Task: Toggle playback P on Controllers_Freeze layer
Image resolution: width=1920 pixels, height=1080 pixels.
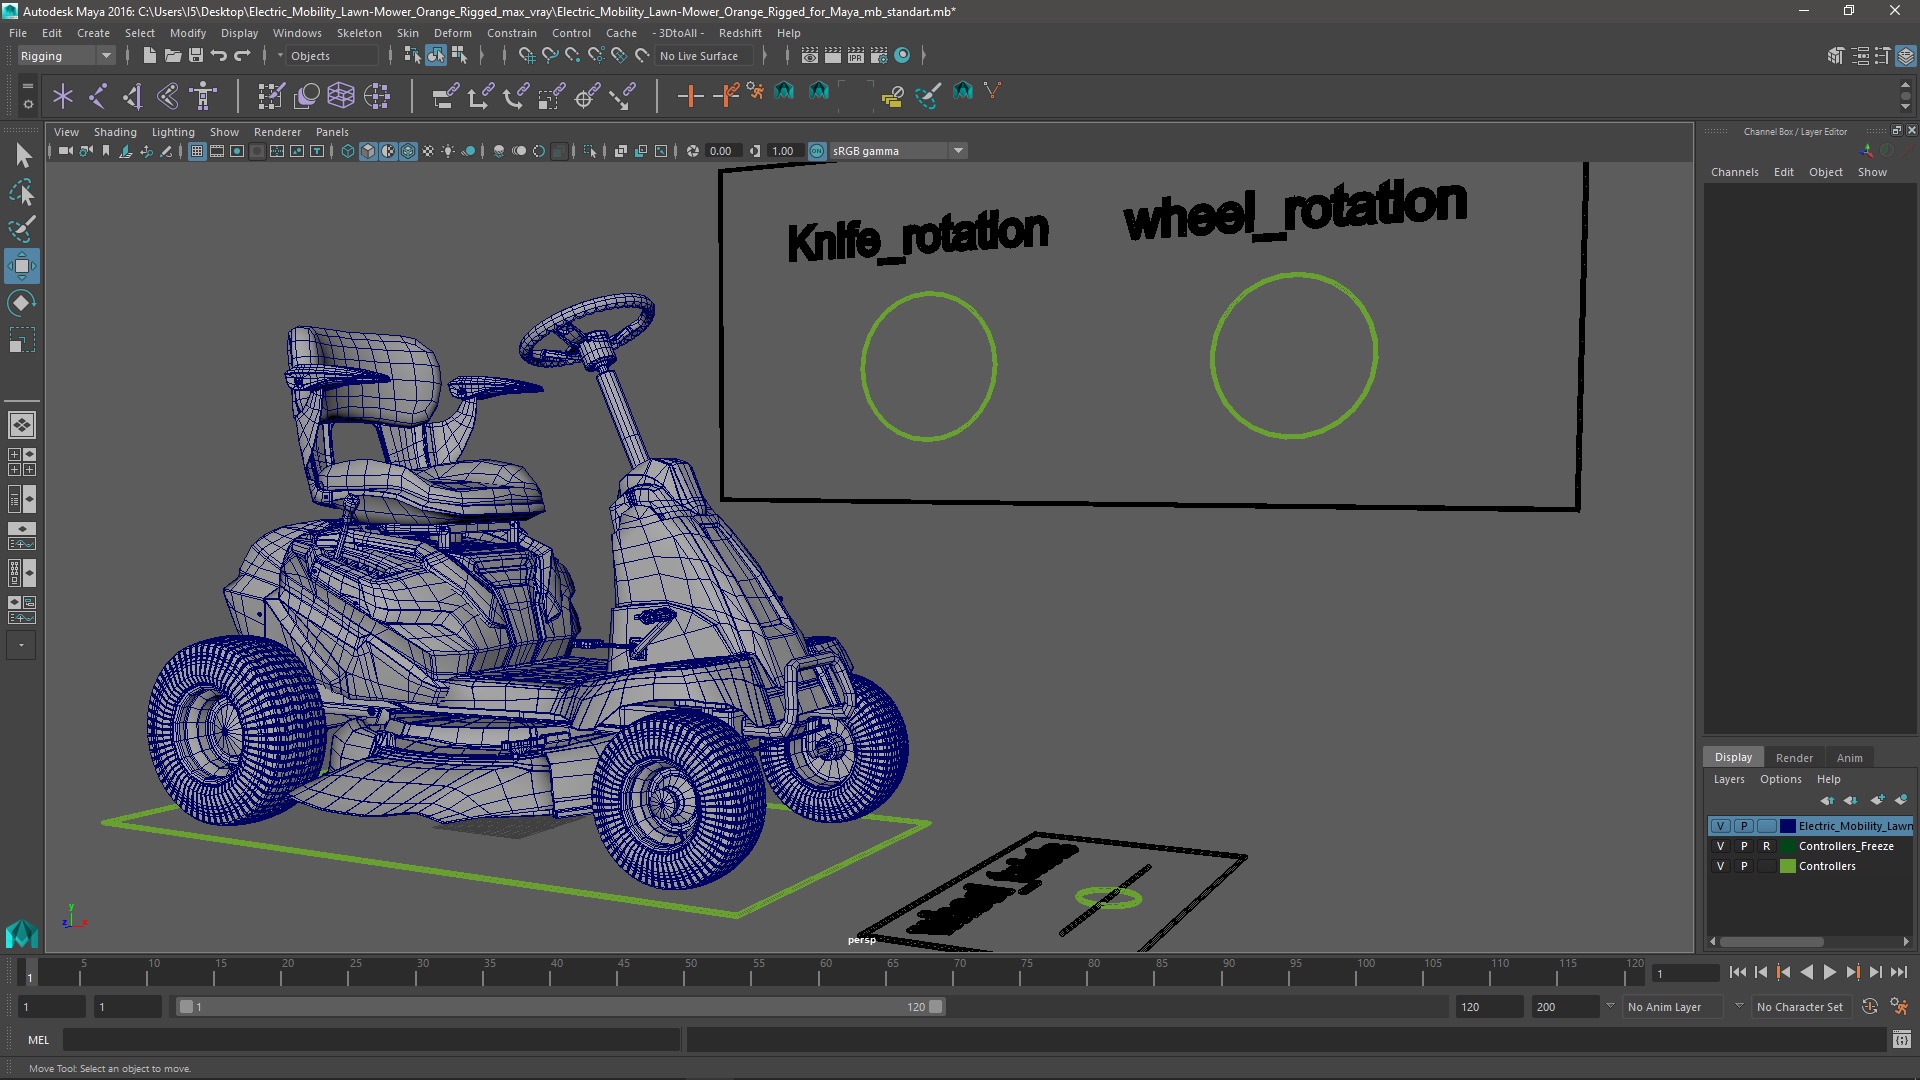Action: click(1744, 846)
